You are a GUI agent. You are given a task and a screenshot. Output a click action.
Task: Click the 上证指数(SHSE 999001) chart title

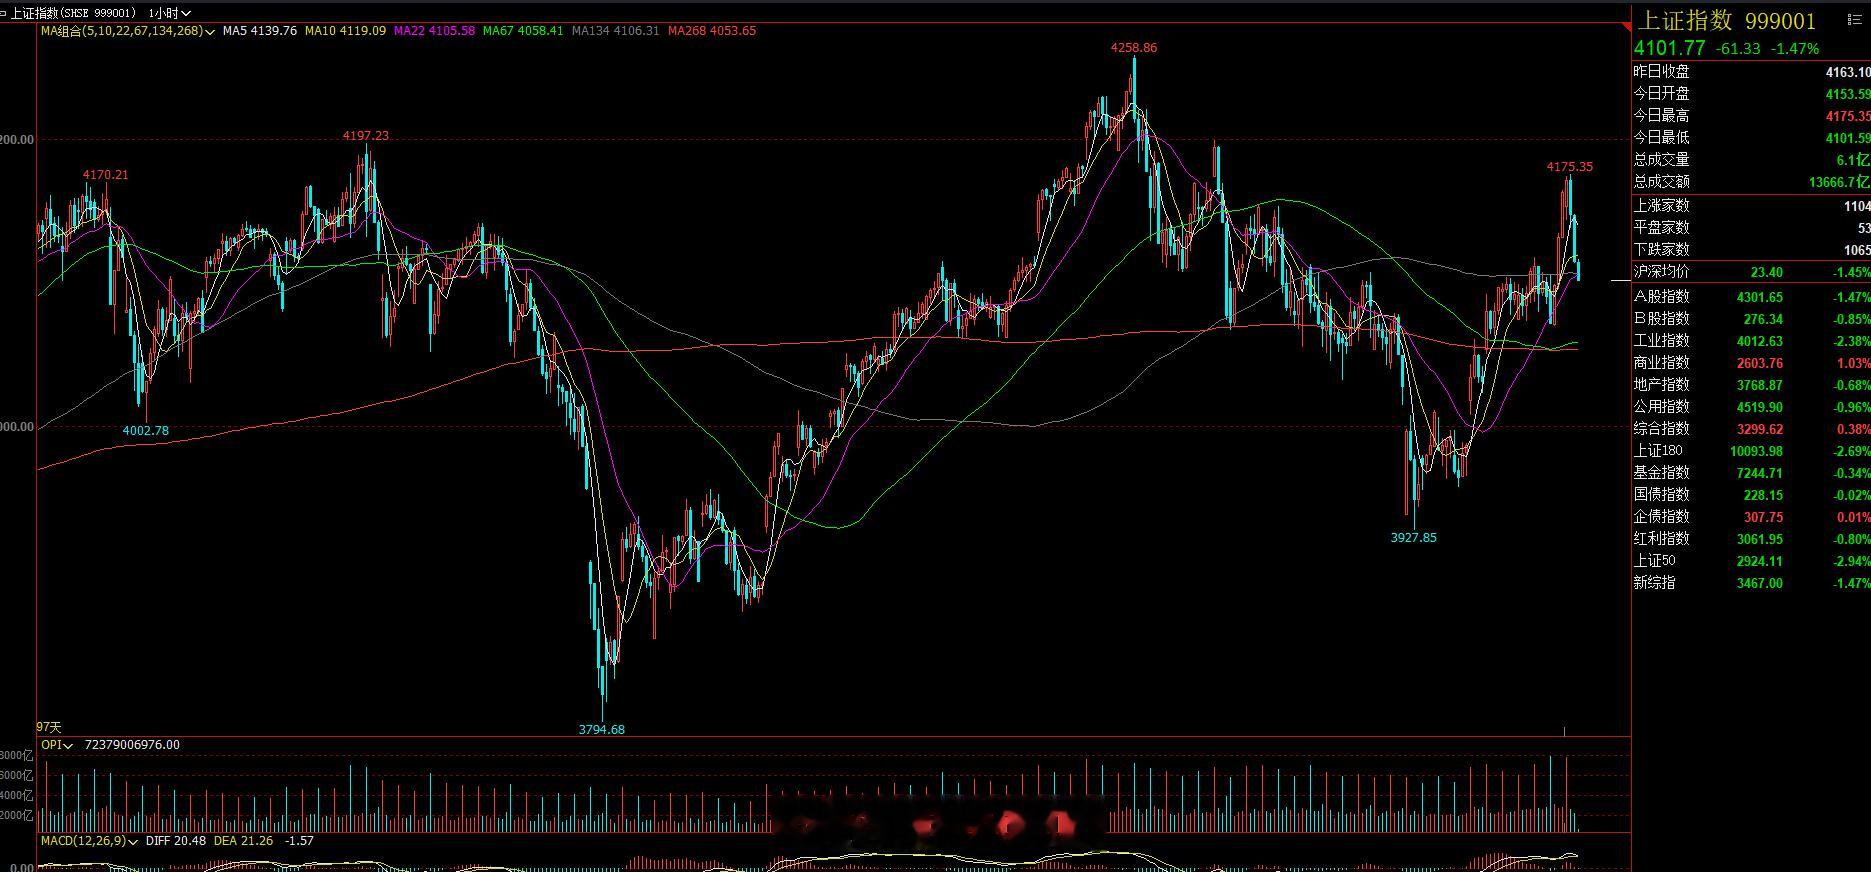pos(73,13)
